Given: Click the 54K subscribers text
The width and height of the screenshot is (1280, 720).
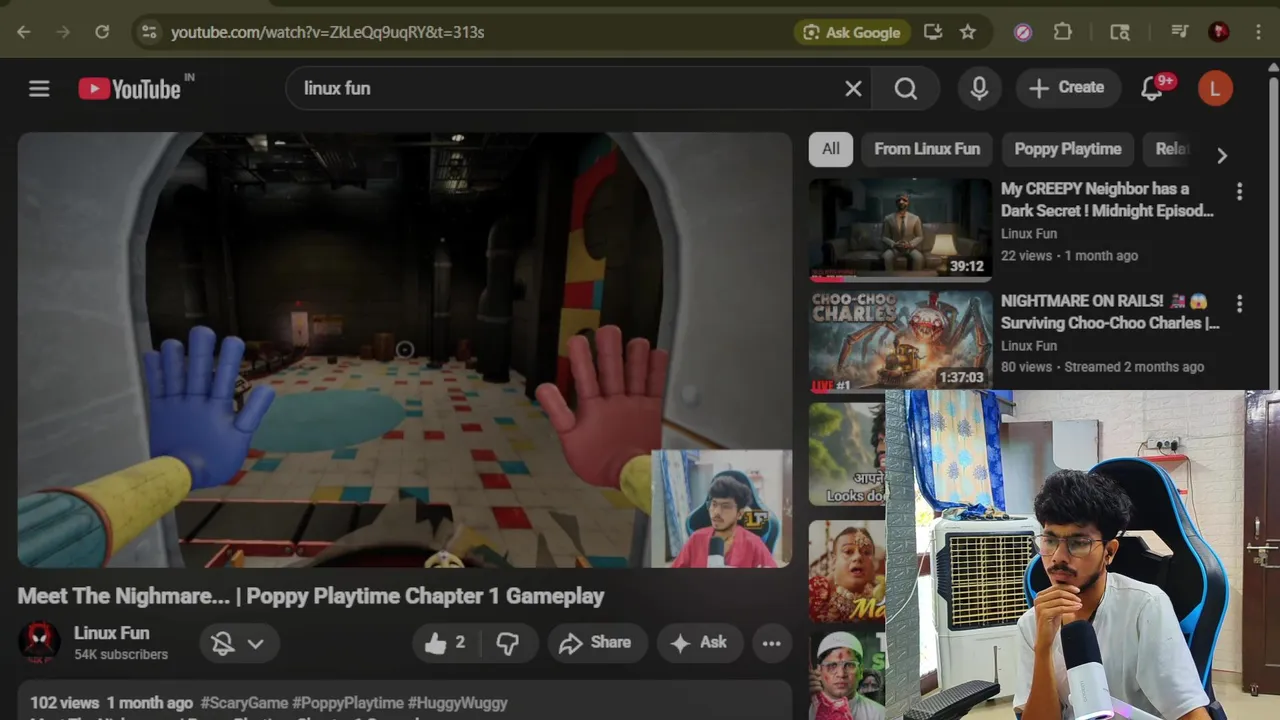Looking at the screenshot, I should 121,655.
